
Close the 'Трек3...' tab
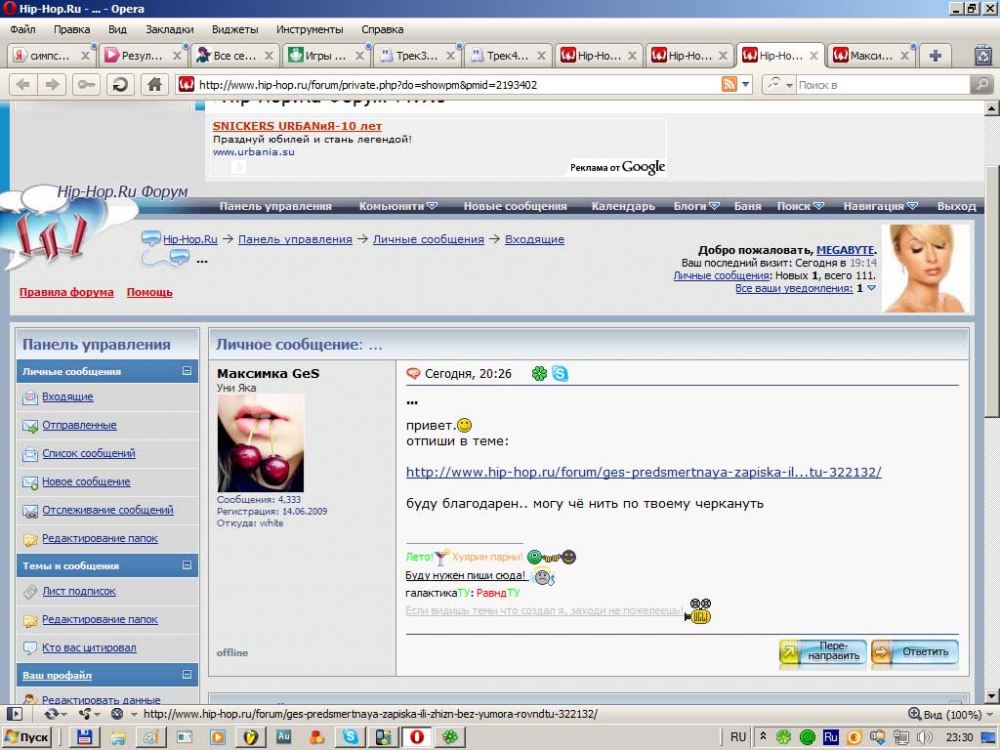(x=450, y=56)
